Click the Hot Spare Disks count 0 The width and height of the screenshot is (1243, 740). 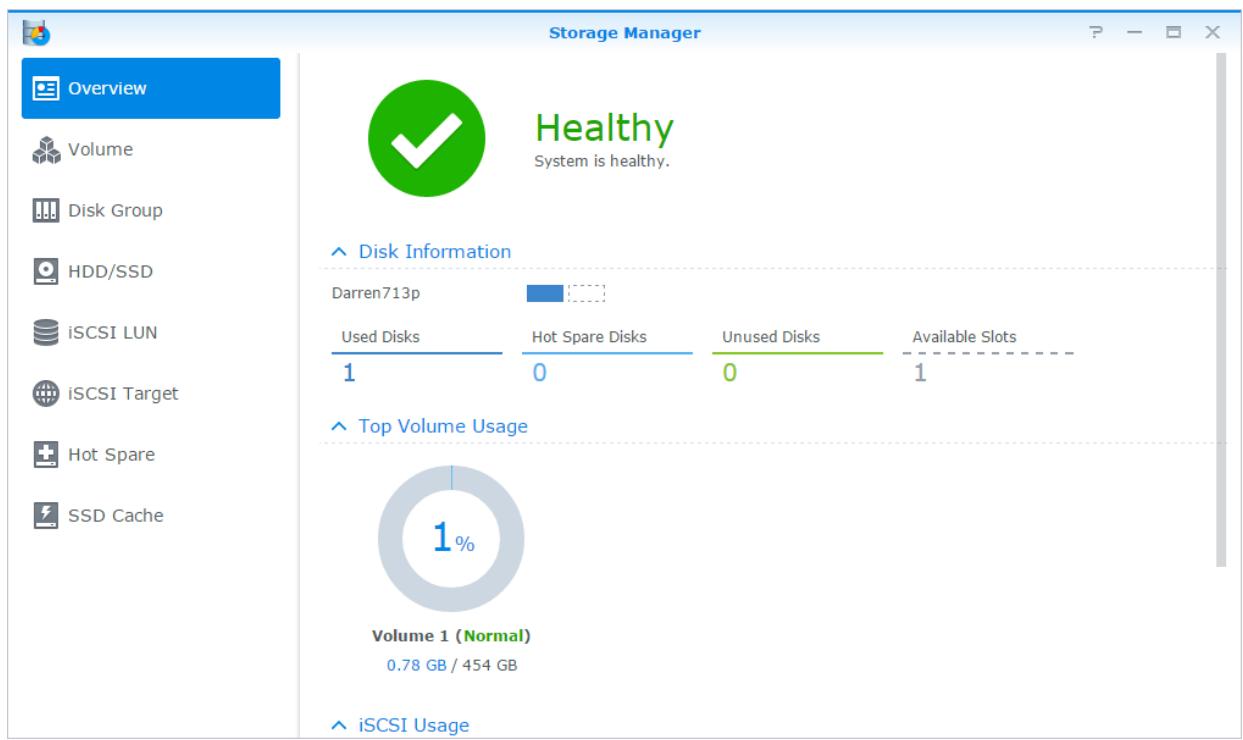(x=539, y=374)
